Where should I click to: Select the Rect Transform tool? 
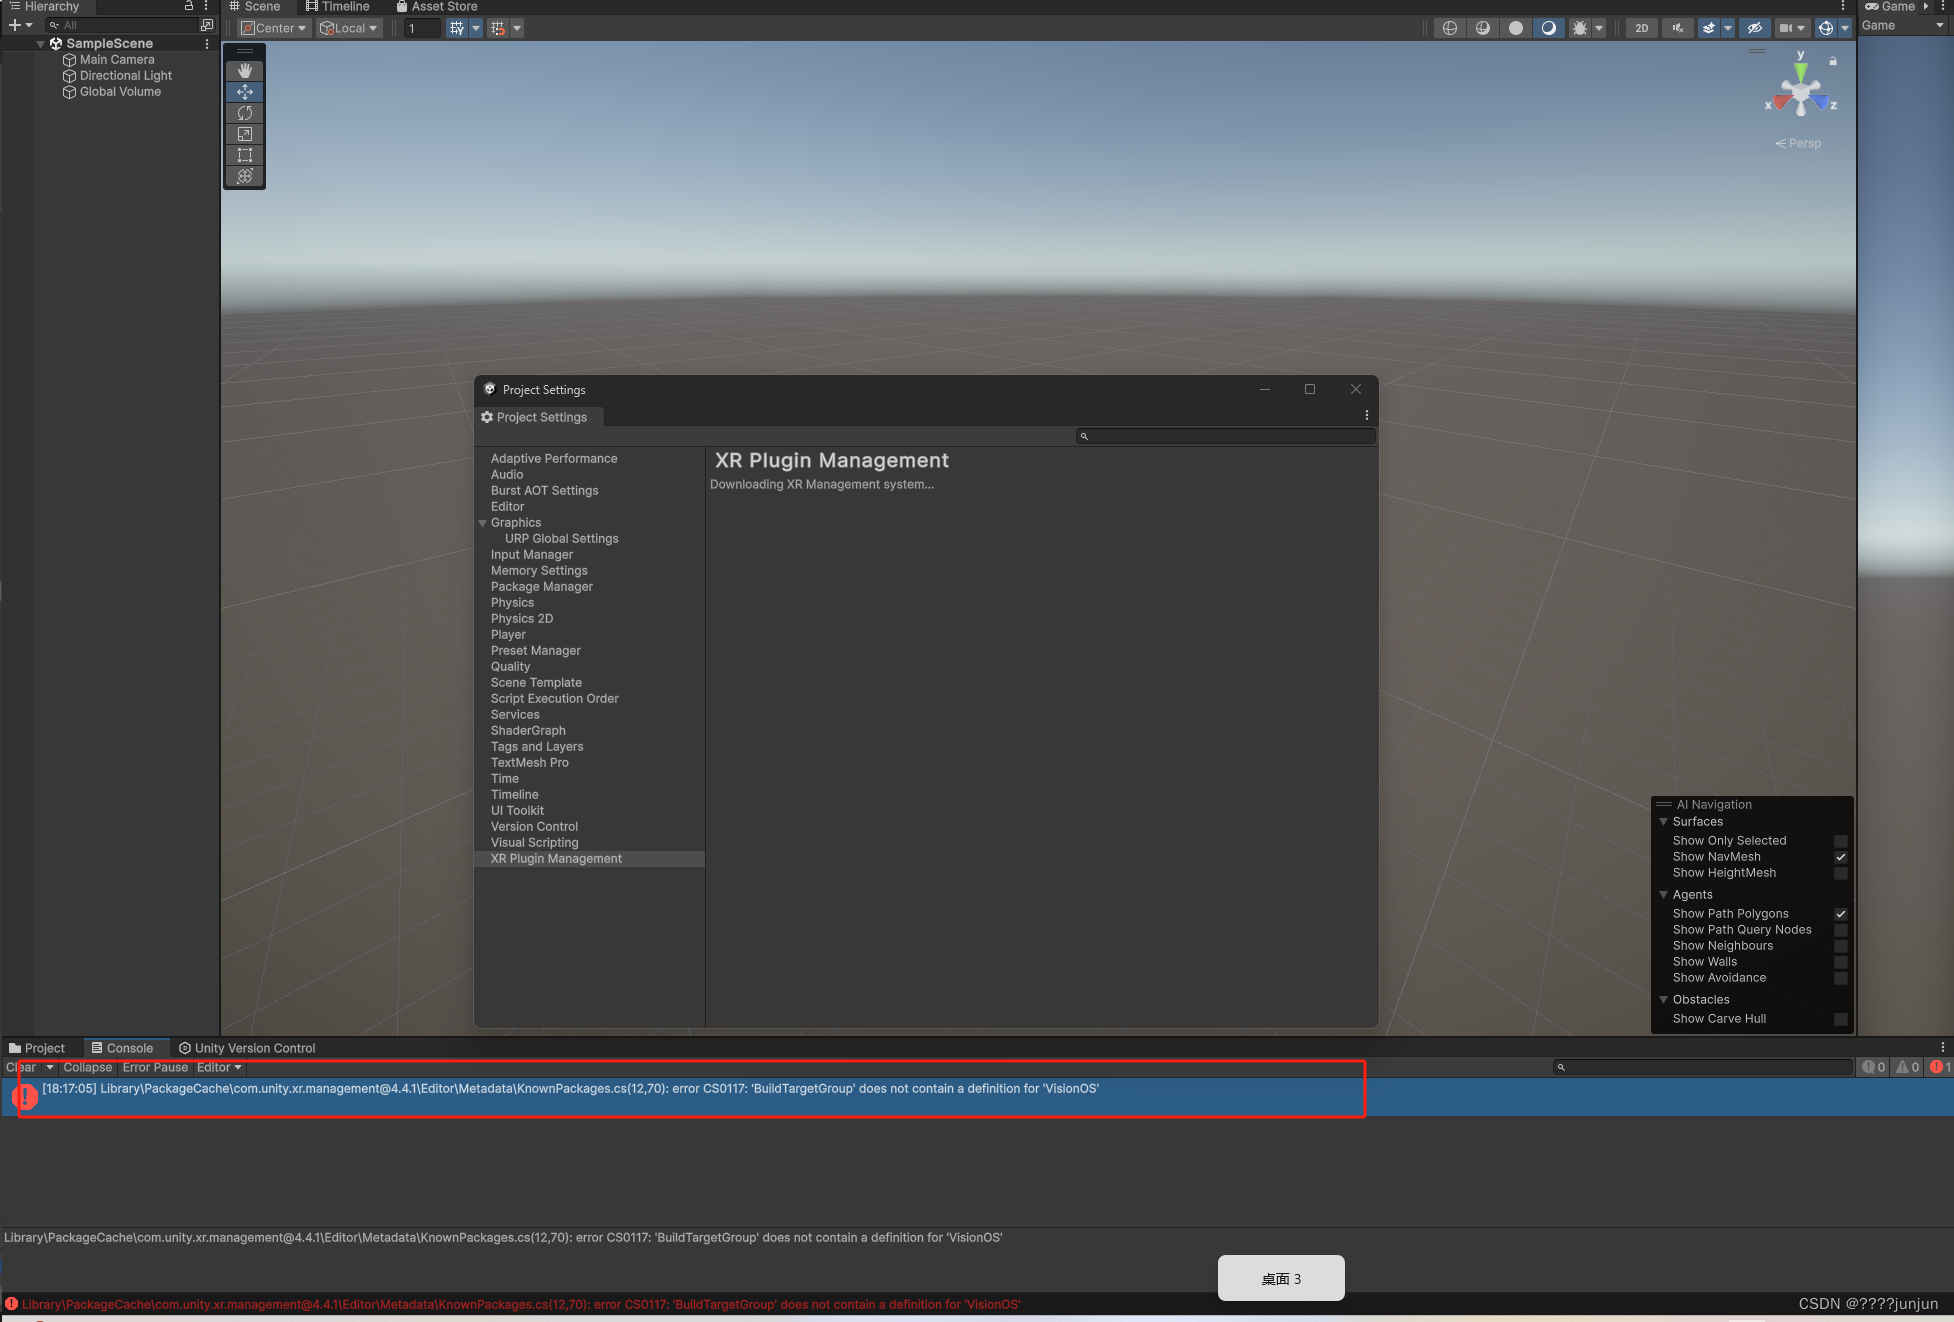(244, 155)
